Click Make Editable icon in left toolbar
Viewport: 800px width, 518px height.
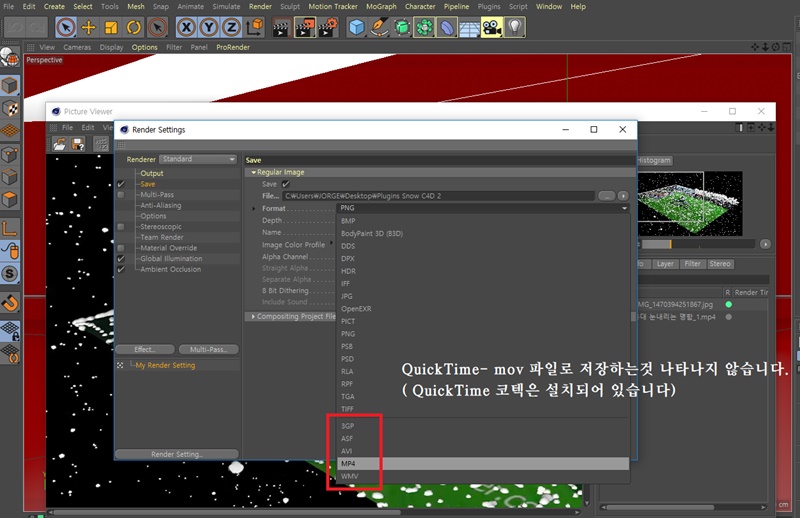pos(10,57)
